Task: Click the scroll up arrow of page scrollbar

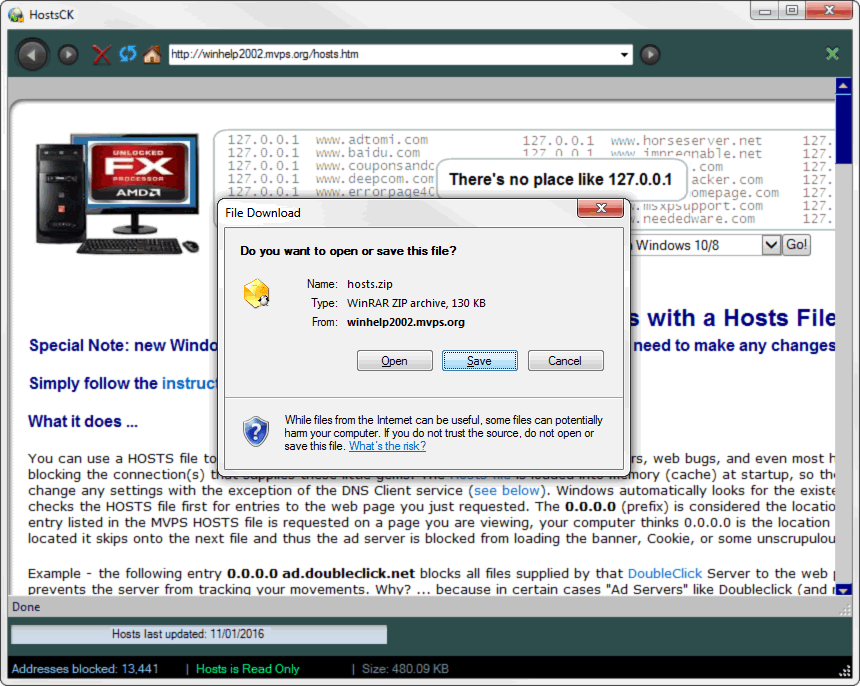Action: click(843, 86)
